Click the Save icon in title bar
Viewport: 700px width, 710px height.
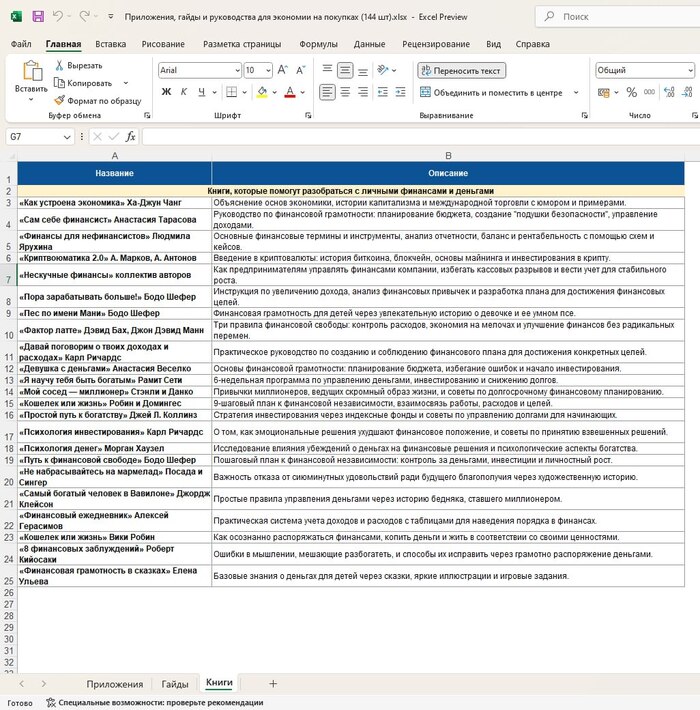coord(37,17)
